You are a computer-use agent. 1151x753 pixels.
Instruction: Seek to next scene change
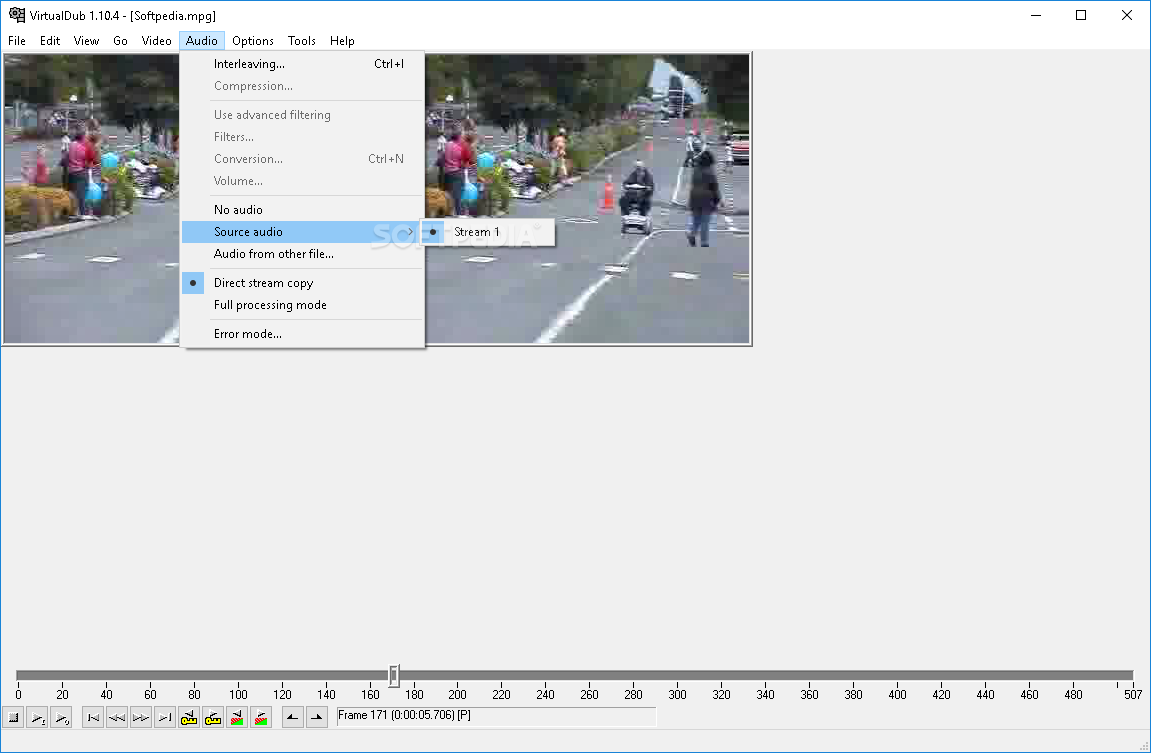pyautogui.click(x=261, y=717)
